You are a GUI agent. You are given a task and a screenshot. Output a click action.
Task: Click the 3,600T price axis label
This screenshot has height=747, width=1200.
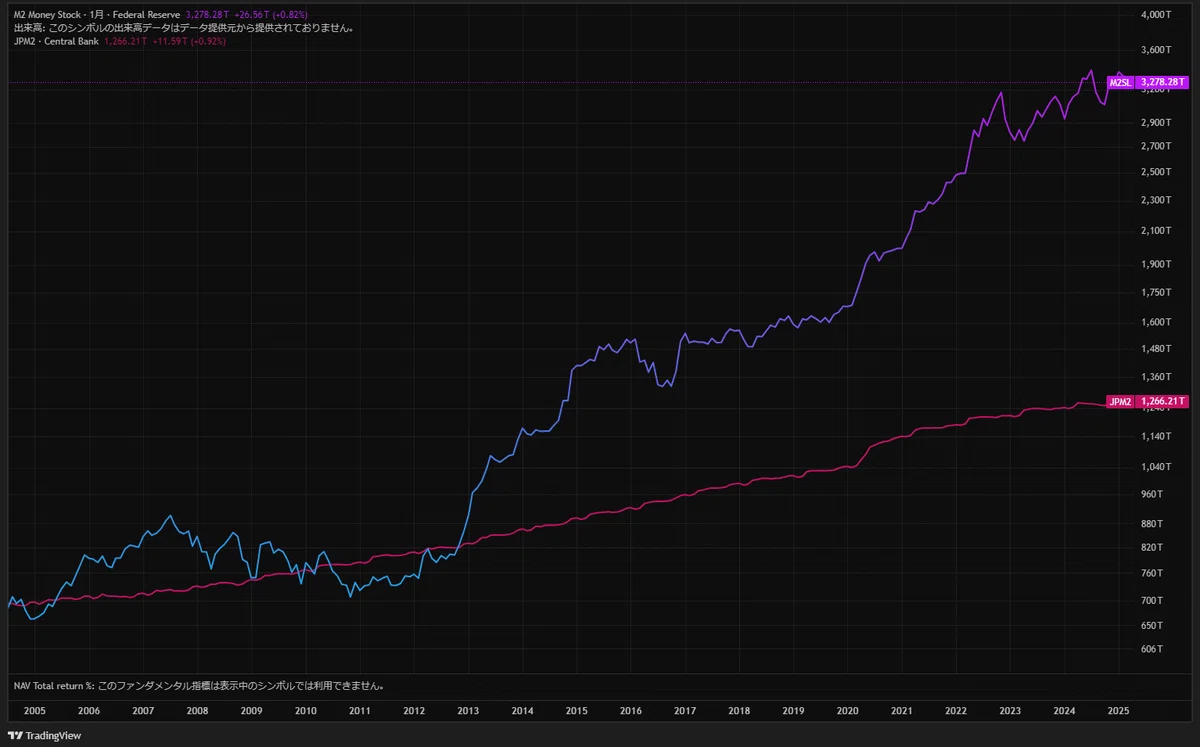pyautogui.click(x=1155, y=50)
